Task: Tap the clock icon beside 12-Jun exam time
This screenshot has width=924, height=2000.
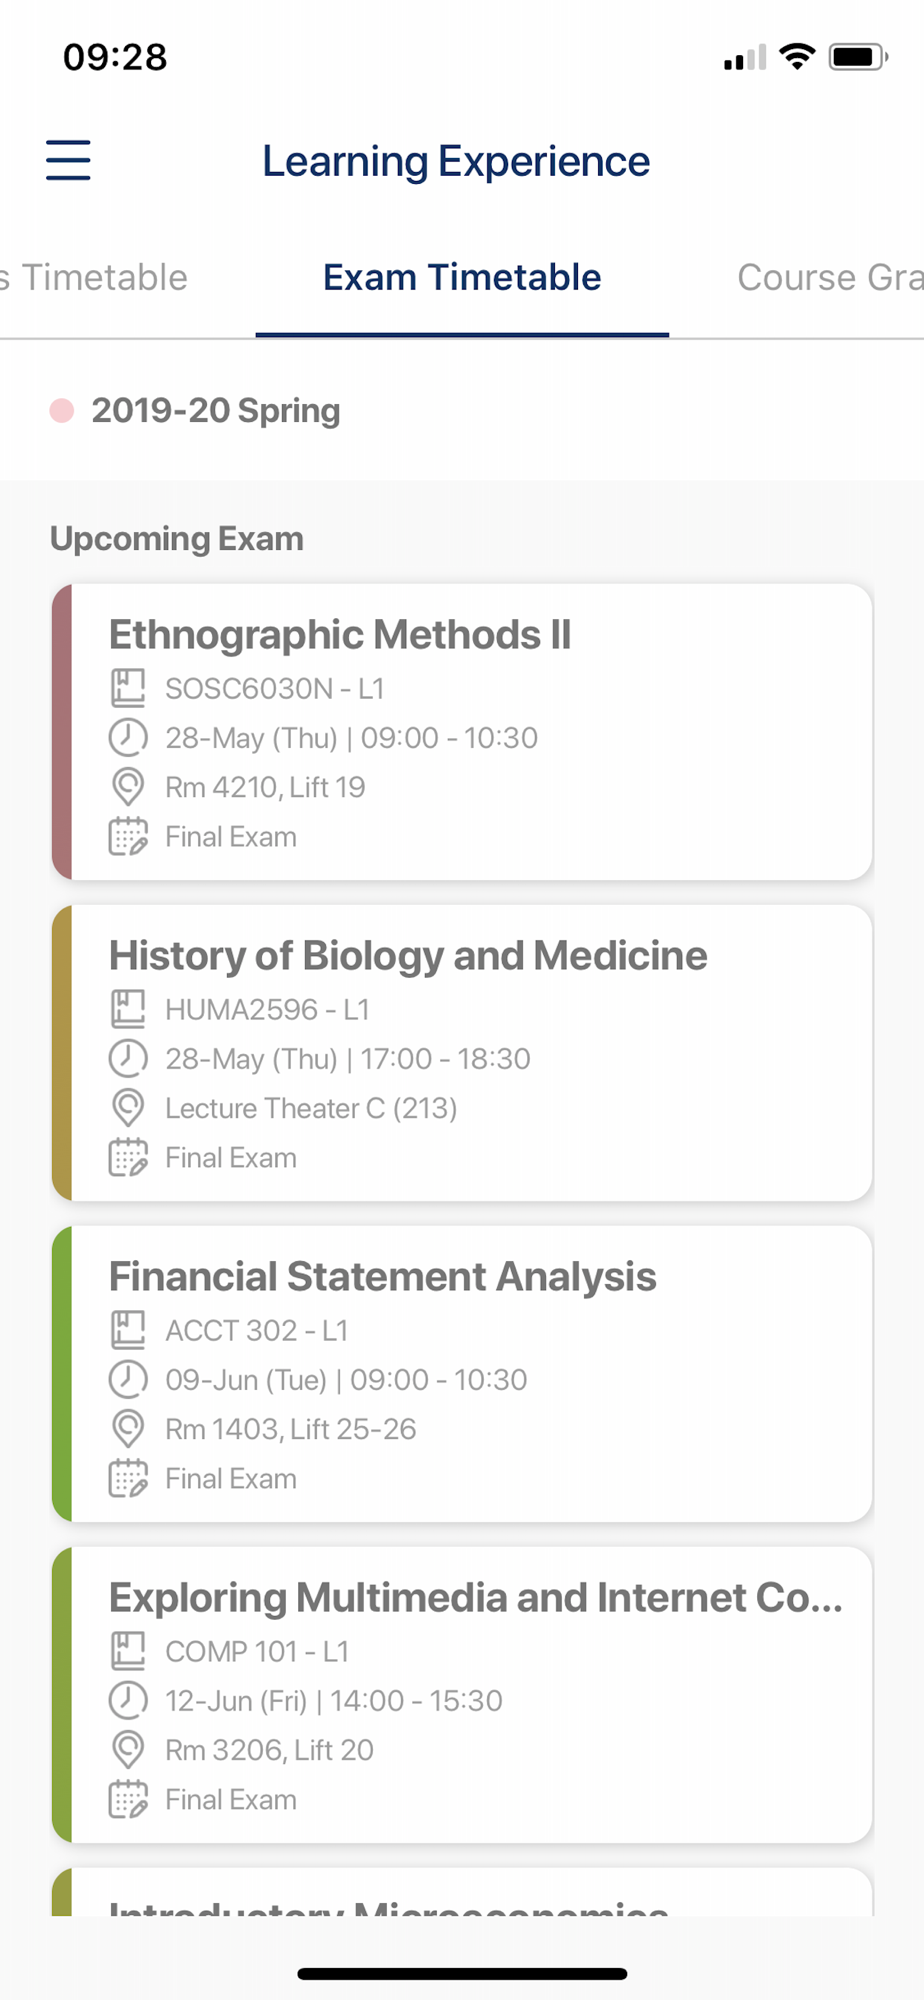Action: (128, 1700)
